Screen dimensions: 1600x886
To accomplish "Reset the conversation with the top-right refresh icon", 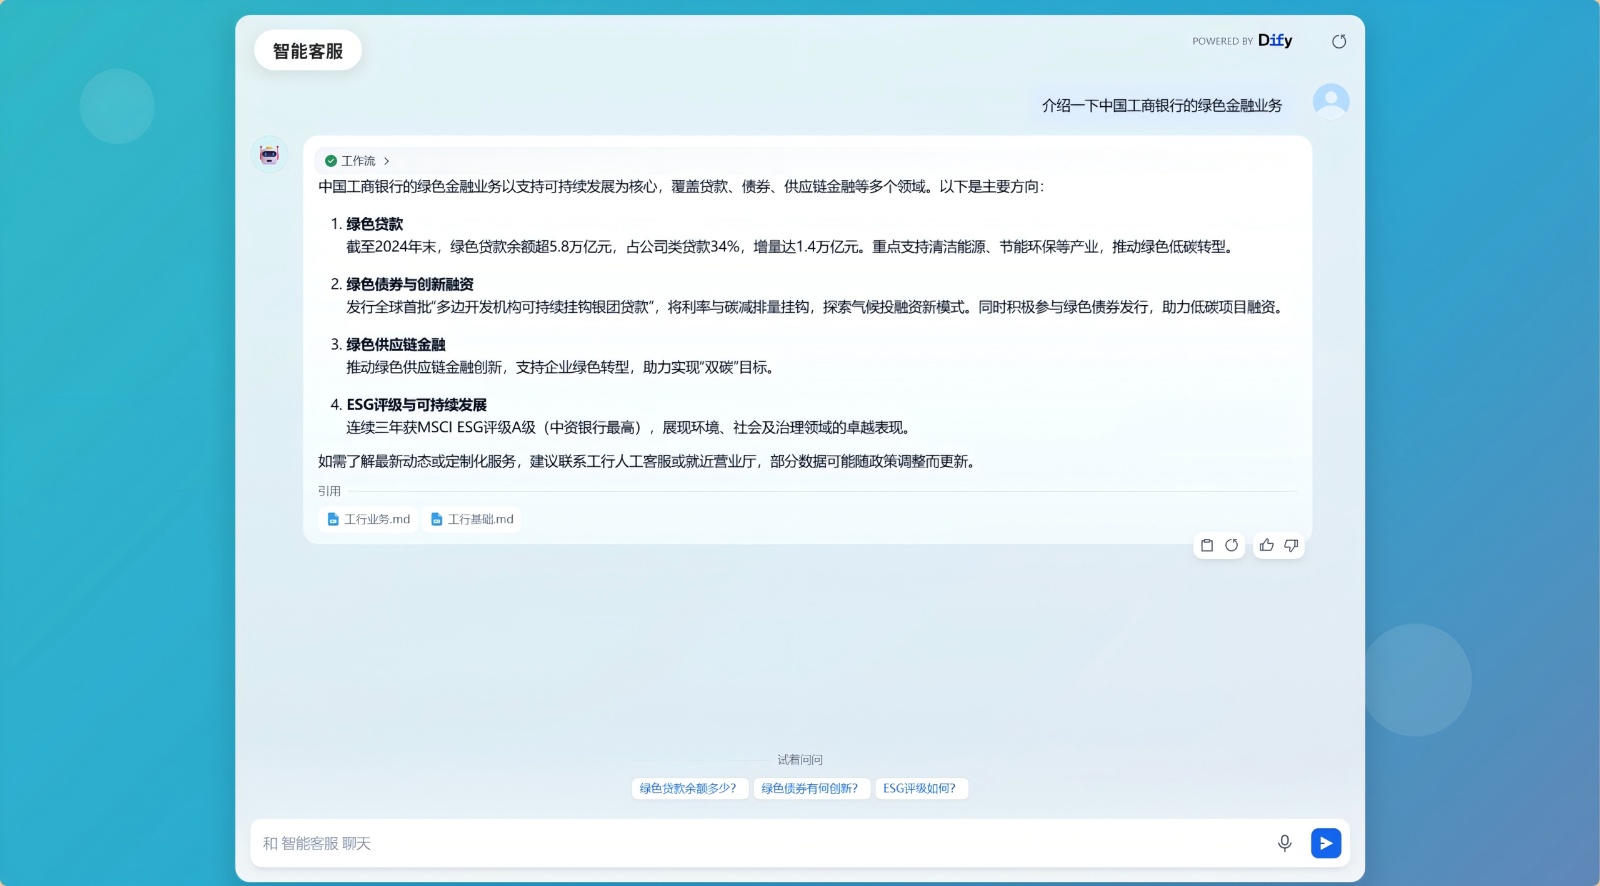I will (x=1339, y=41).
